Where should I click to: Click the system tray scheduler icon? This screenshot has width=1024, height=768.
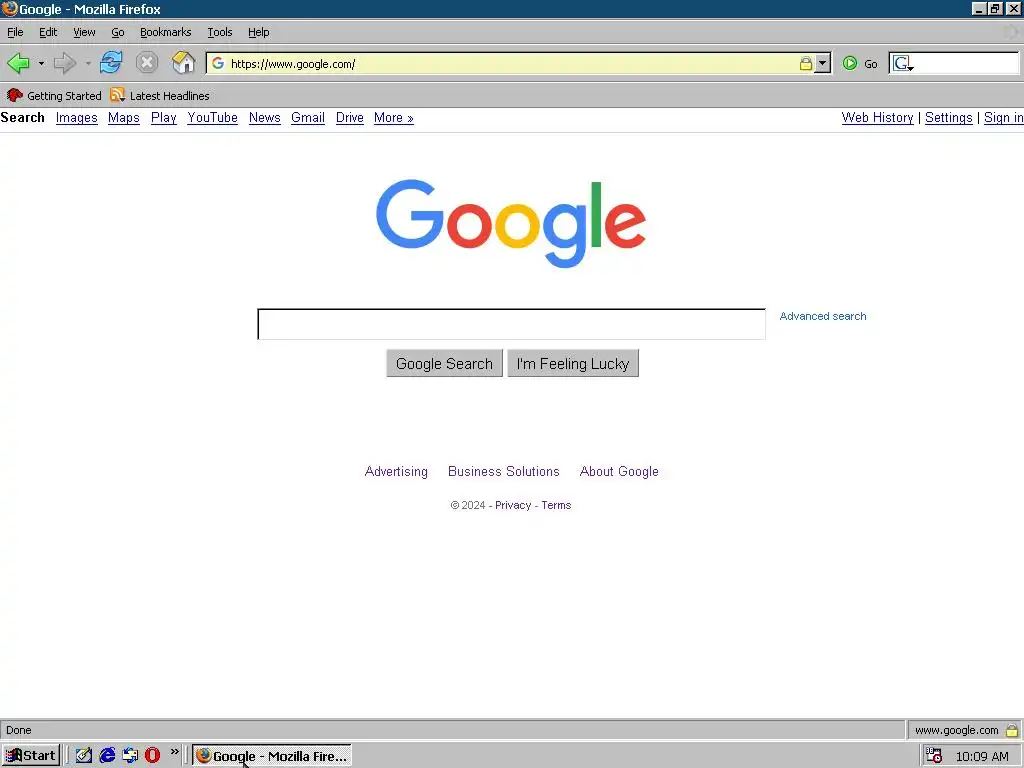tap(934, 756)
